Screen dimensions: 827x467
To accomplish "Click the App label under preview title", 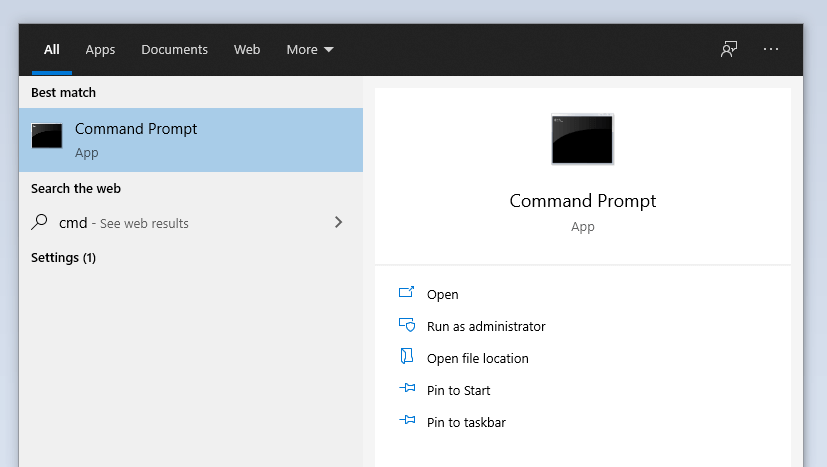I will coord(582,227).
